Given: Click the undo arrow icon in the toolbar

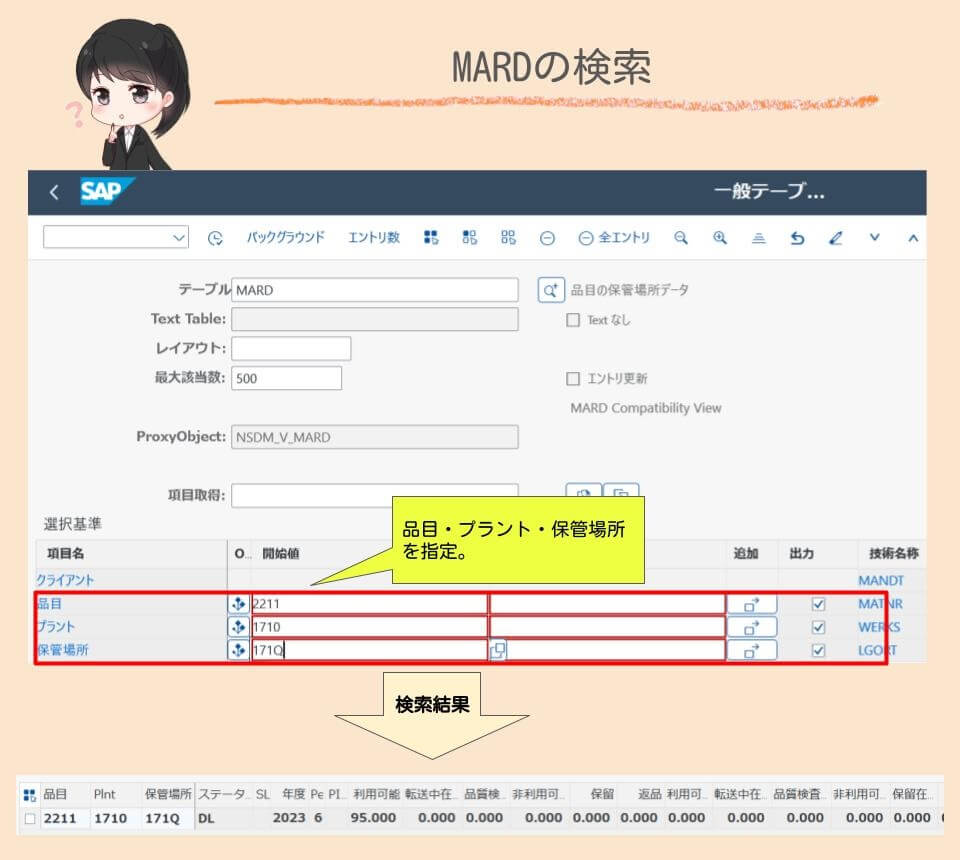Looking at the screenshot, I should click(x=800, y=237).
